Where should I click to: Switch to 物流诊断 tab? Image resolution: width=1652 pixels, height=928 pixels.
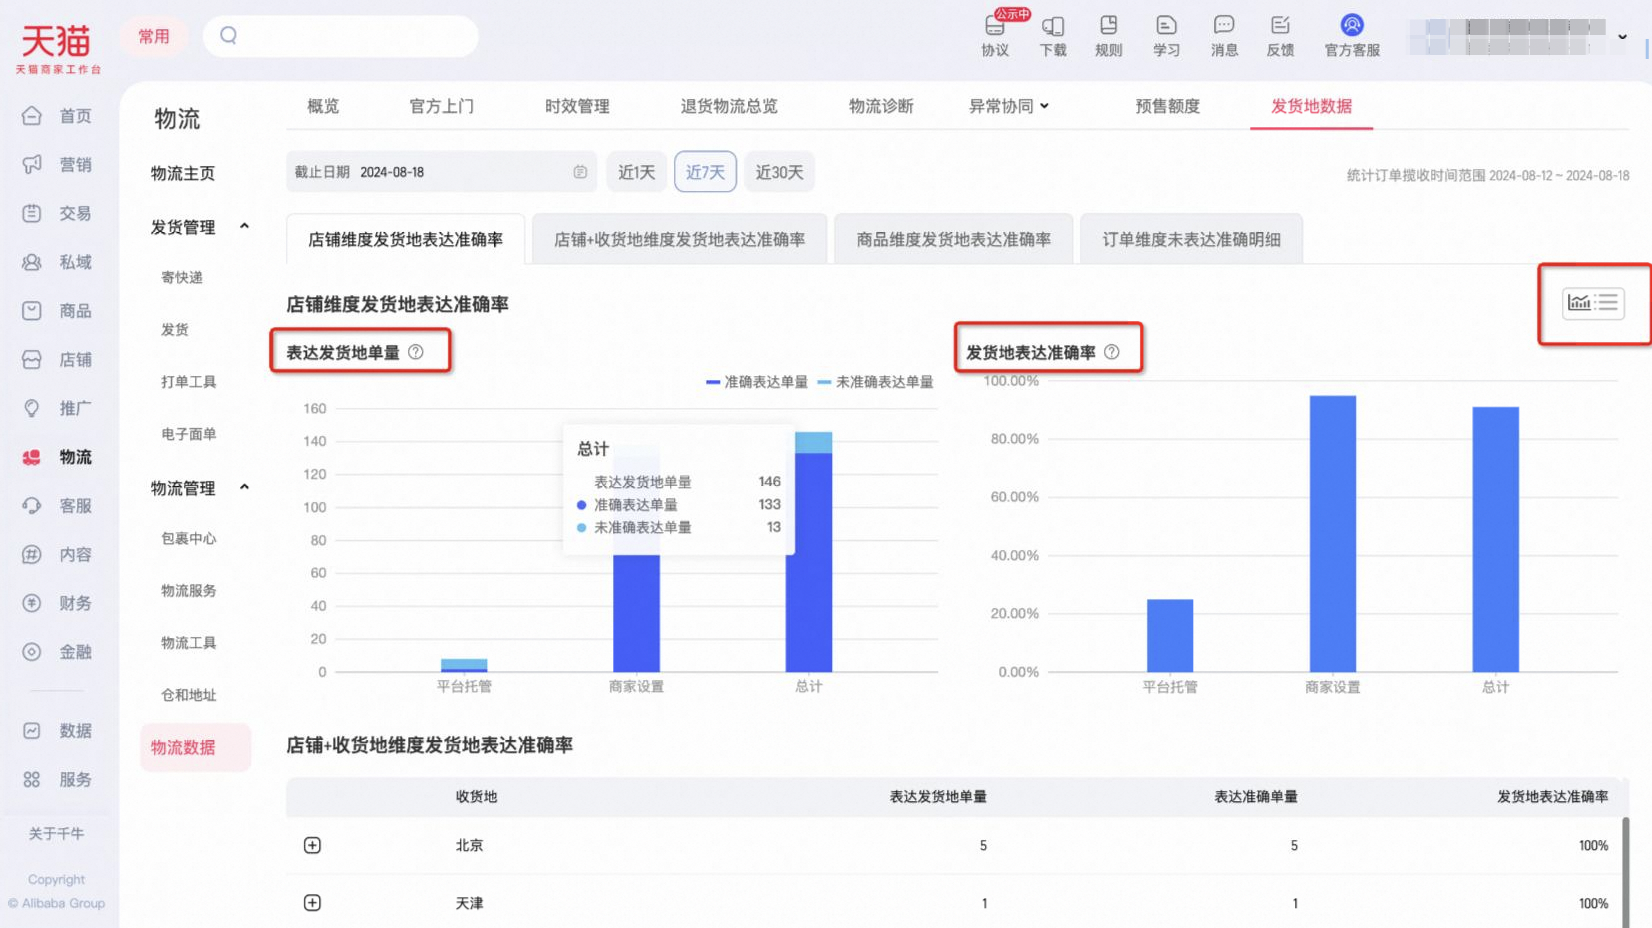point(881,106)
